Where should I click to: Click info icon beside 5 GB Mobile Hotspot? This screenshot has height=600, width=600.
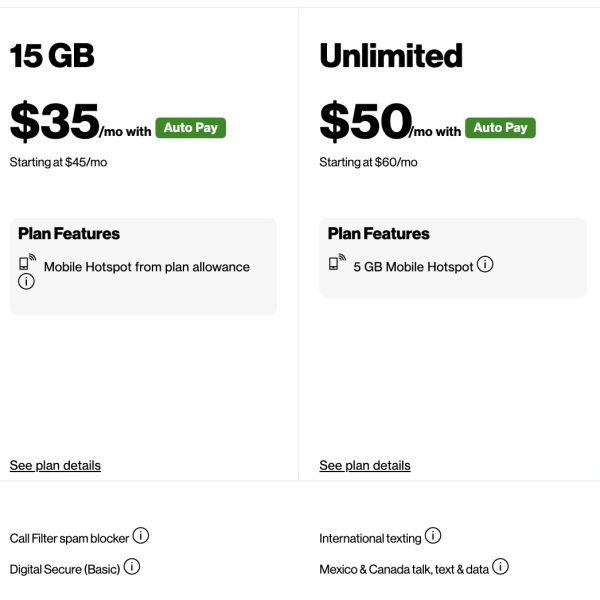pyautogui.click(x=485, y=265)
